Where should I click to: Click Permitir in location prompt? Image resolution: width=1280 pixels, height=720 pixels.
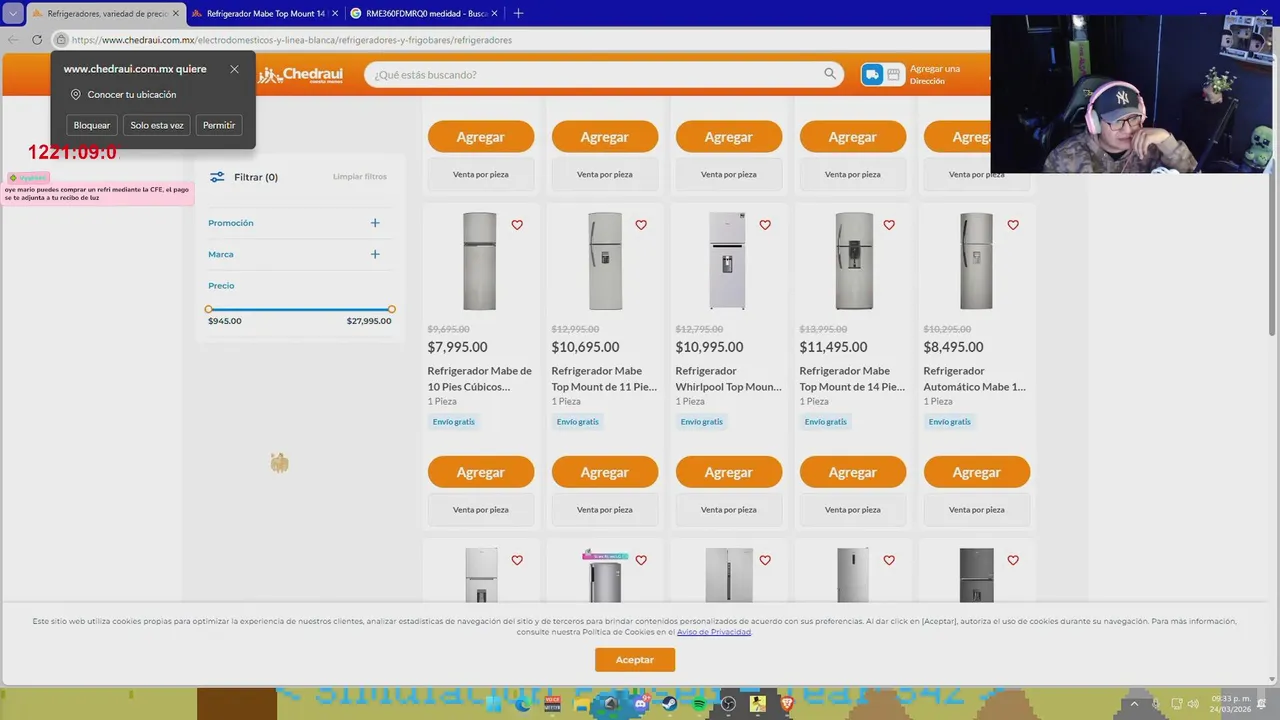pos(219,125)
